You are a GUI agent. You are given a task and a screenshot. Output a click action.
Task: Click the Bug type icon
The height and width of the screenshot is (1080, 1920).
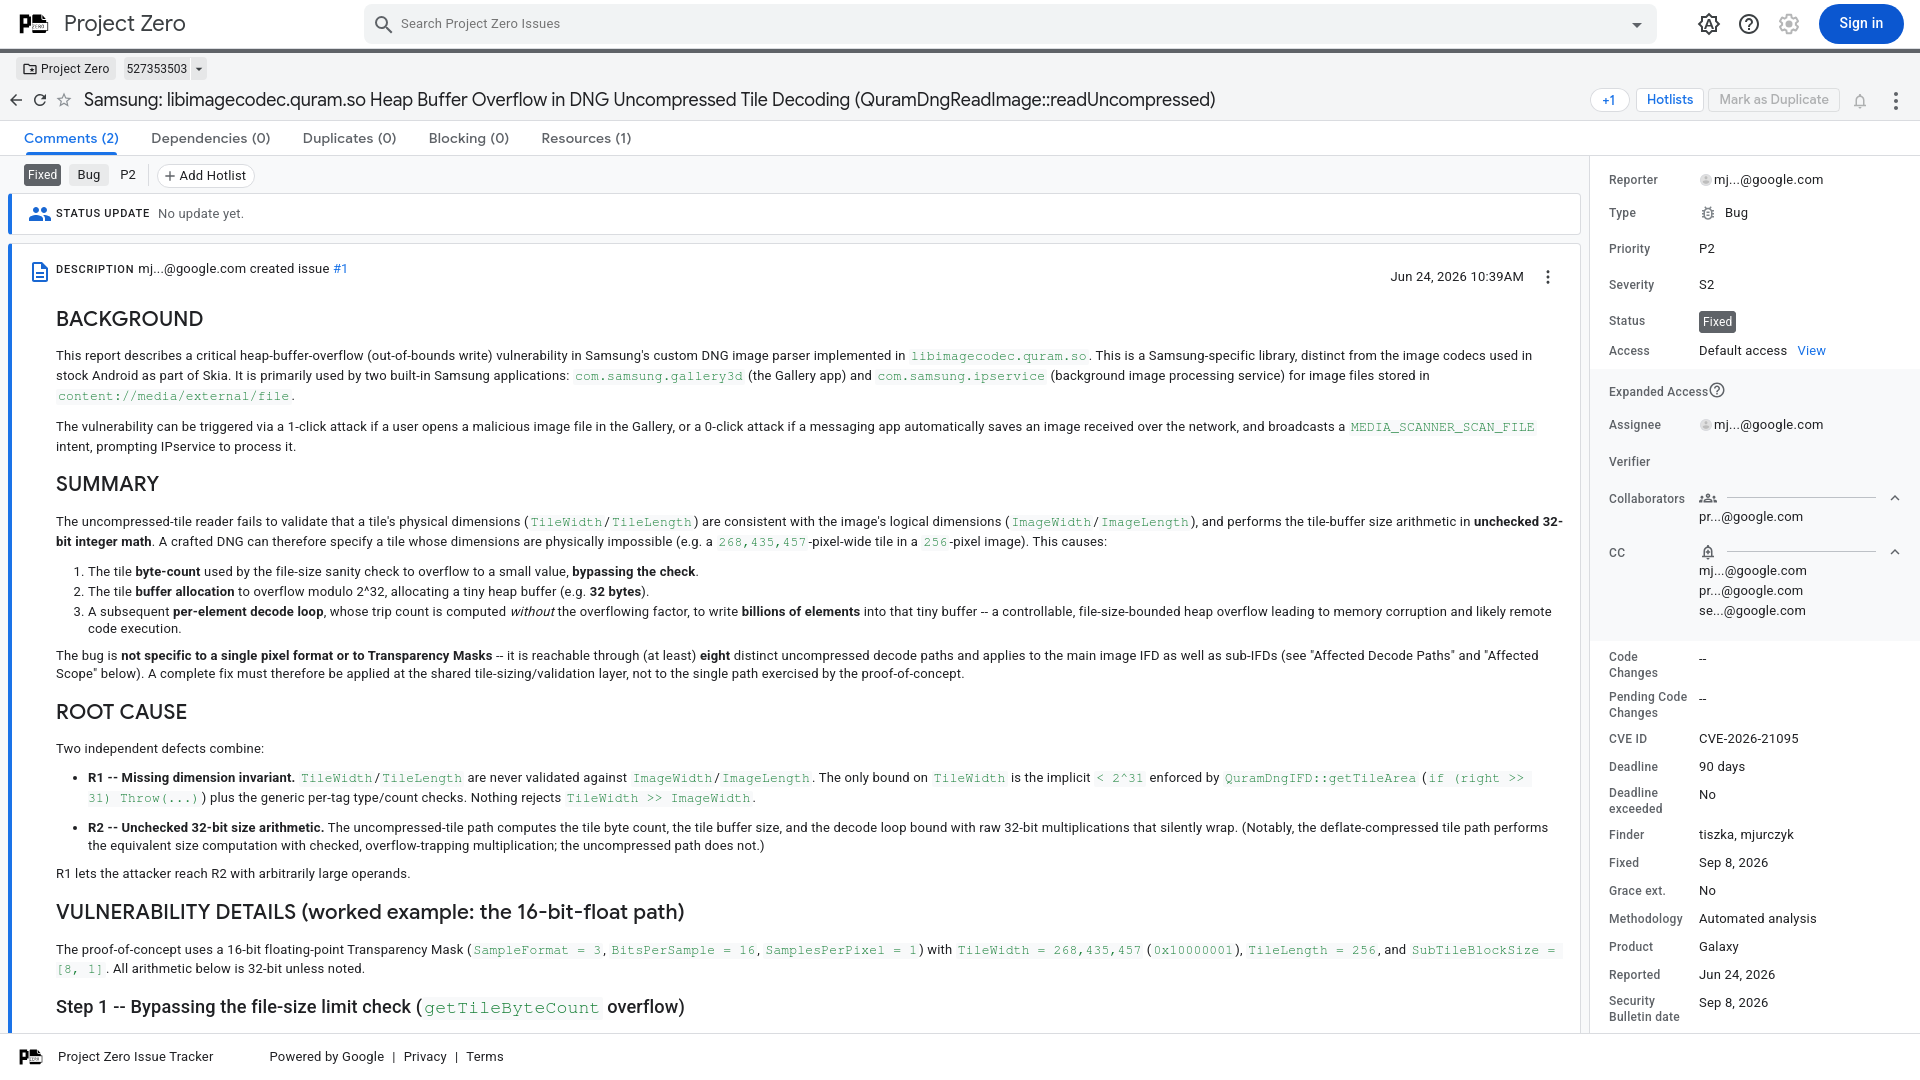(x=1708, y=213)
